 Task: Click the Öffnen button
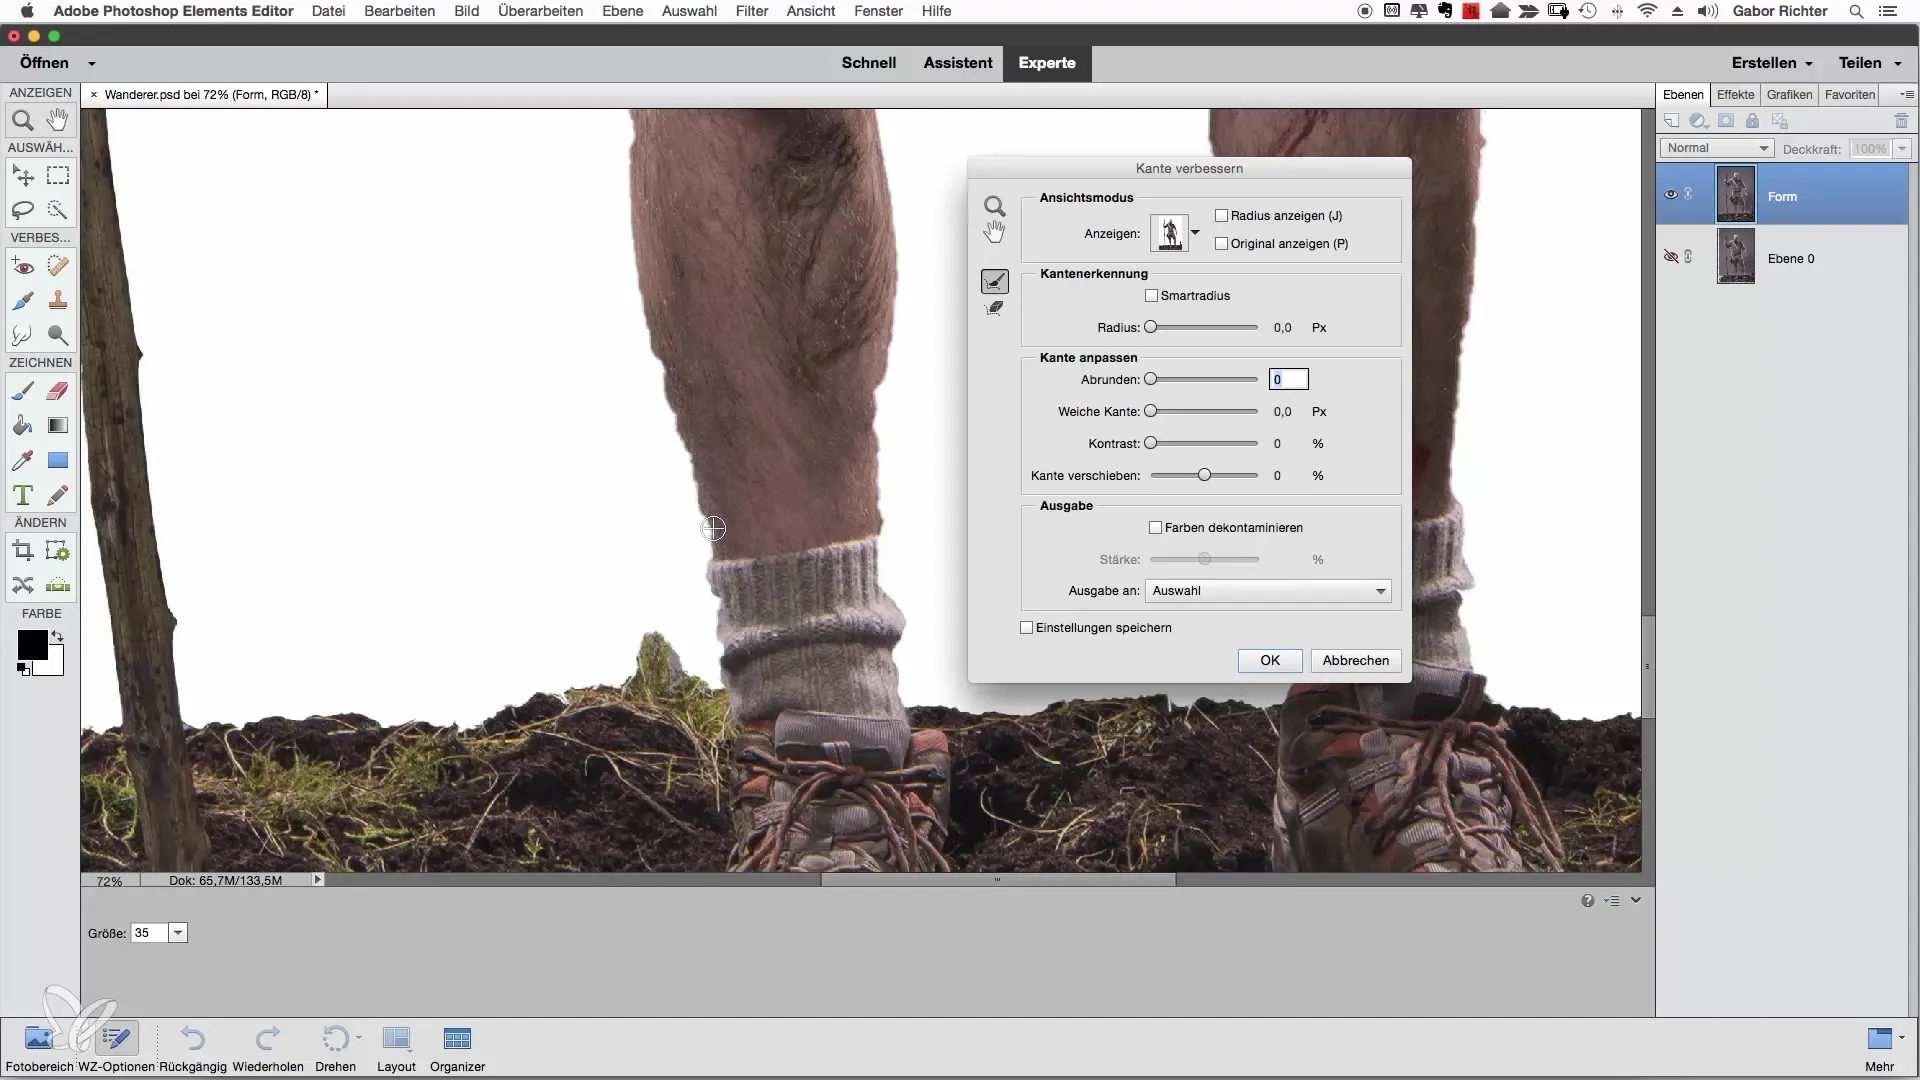coord(44,63)
